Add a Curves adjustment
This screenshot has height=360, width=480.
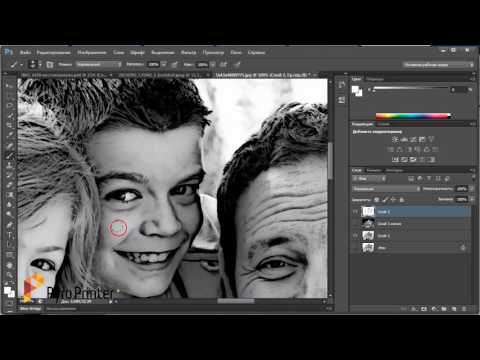point(413,139)
